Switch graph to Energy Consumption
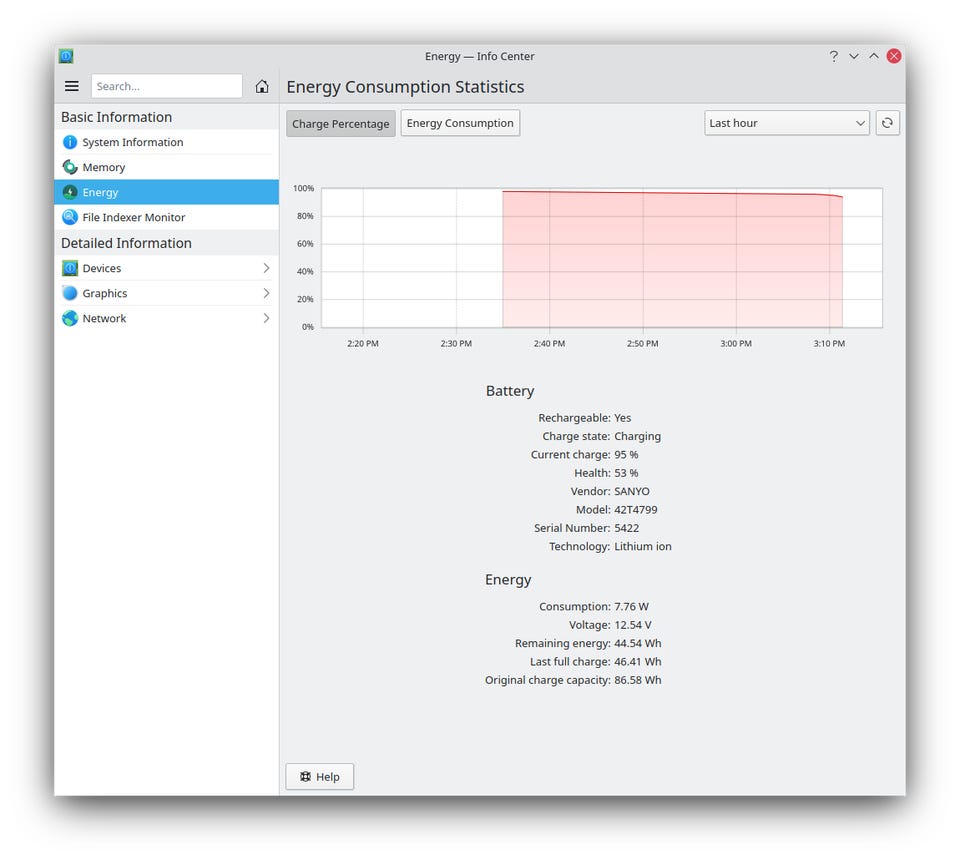 (460, 123)
